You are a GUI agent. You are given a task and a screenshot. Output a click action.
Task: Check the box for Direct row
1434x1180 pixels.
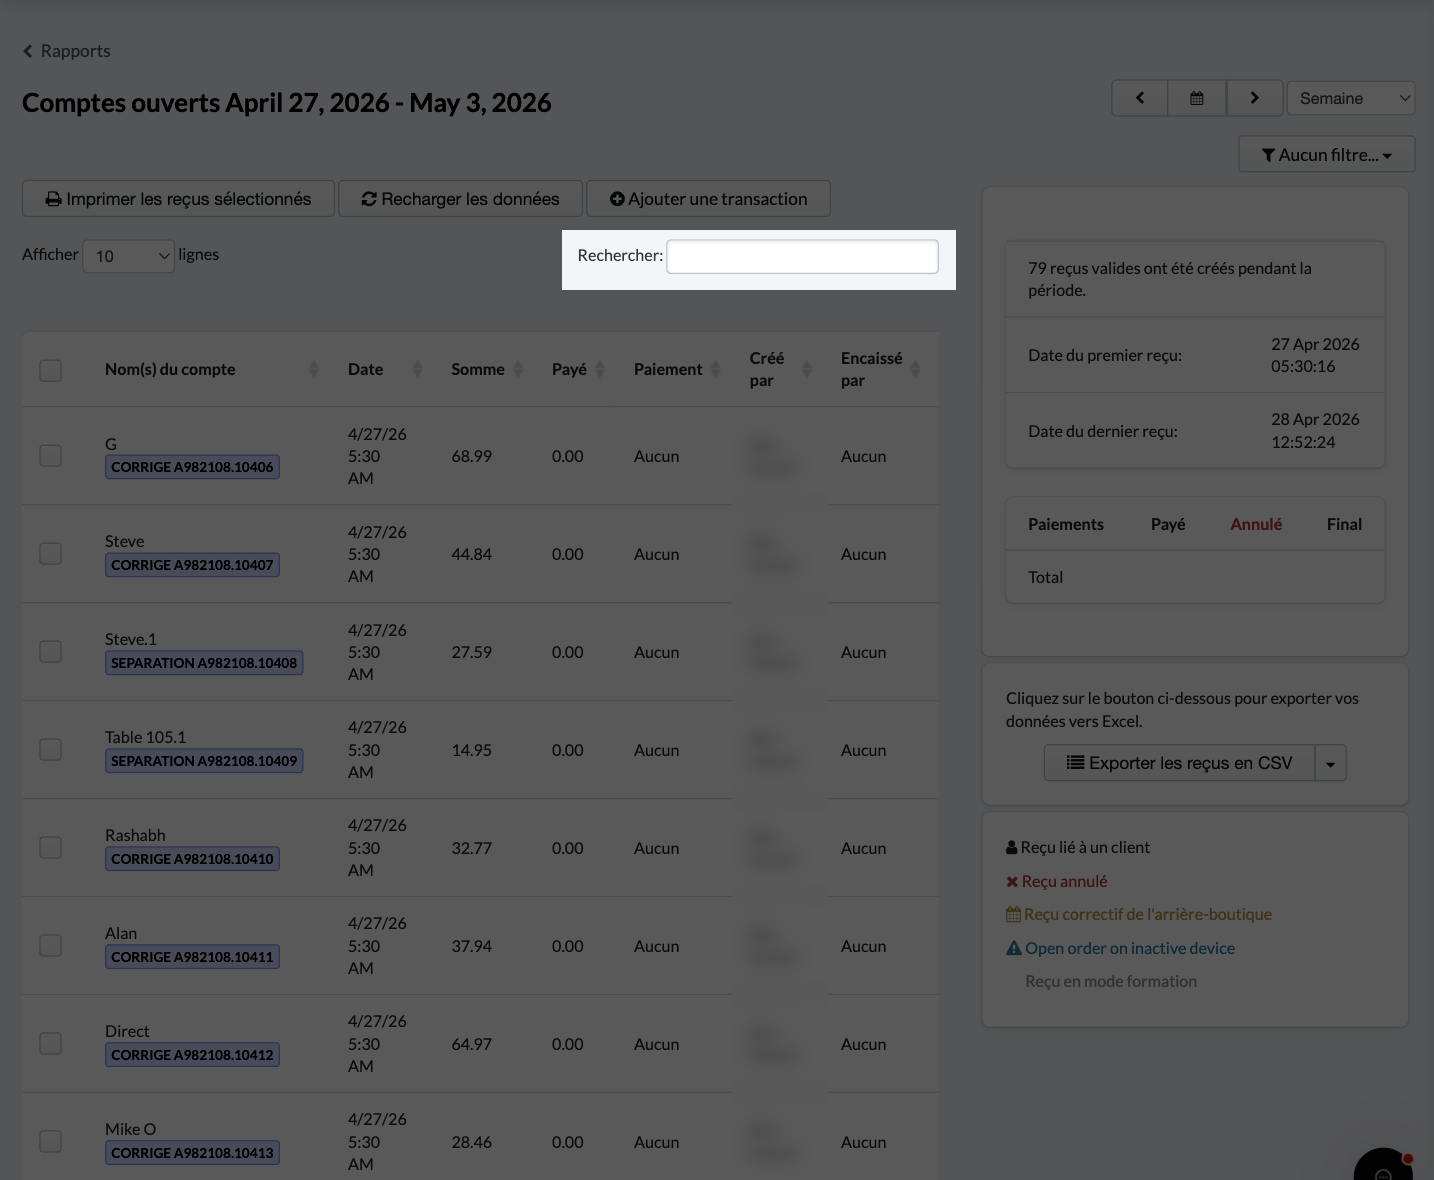pyautogui.click(x=50, y=1044)
